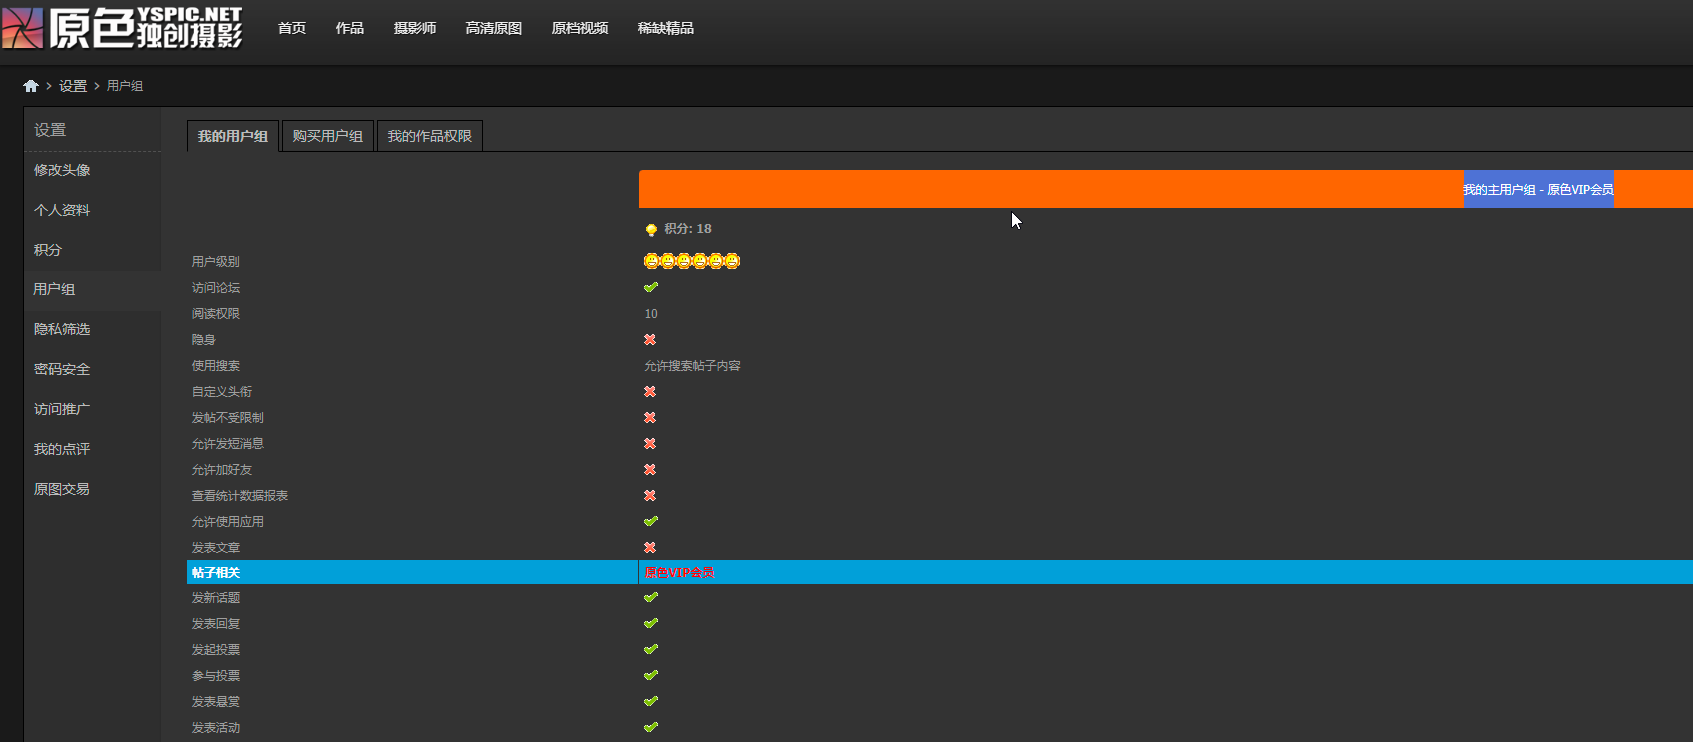Click the 允许搜索帖子内容 value

click(x=692, y=366)
